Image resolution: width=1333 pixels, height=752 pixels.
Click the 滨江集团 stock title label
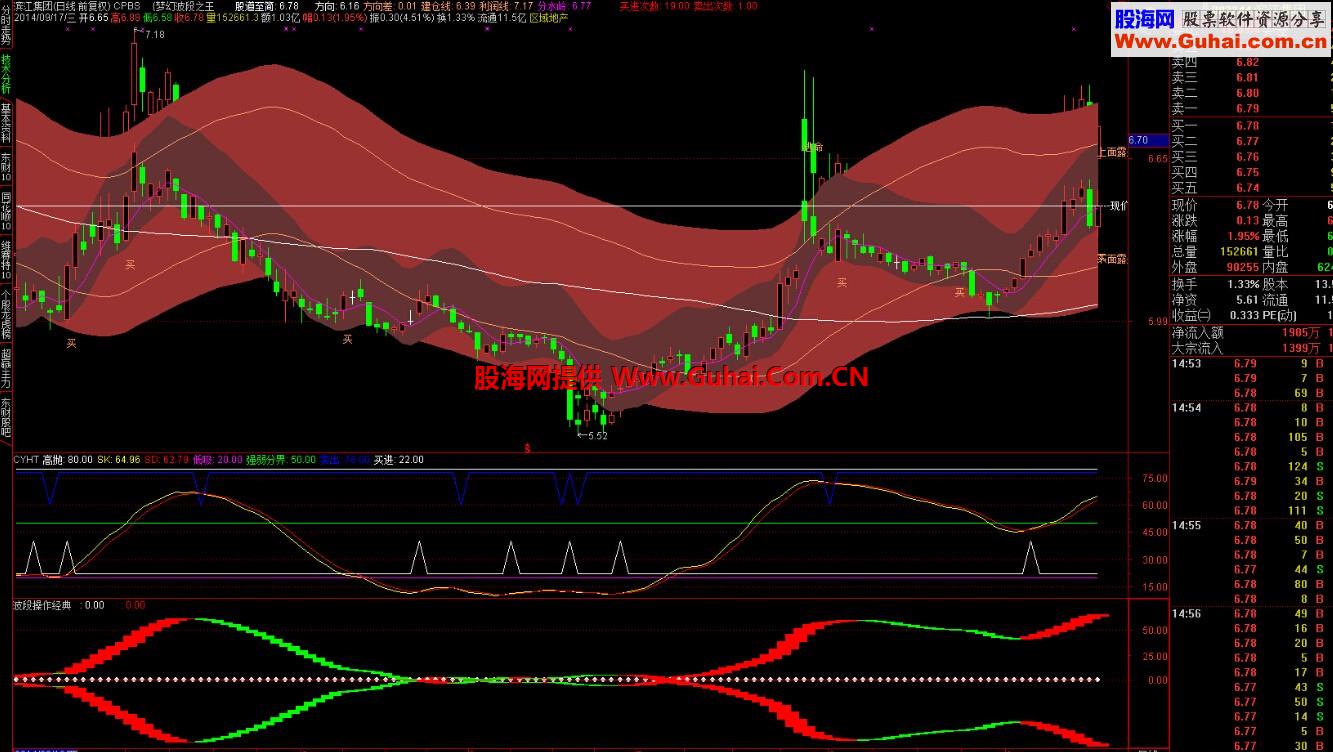pyautogui.click(x=36, y=5)
